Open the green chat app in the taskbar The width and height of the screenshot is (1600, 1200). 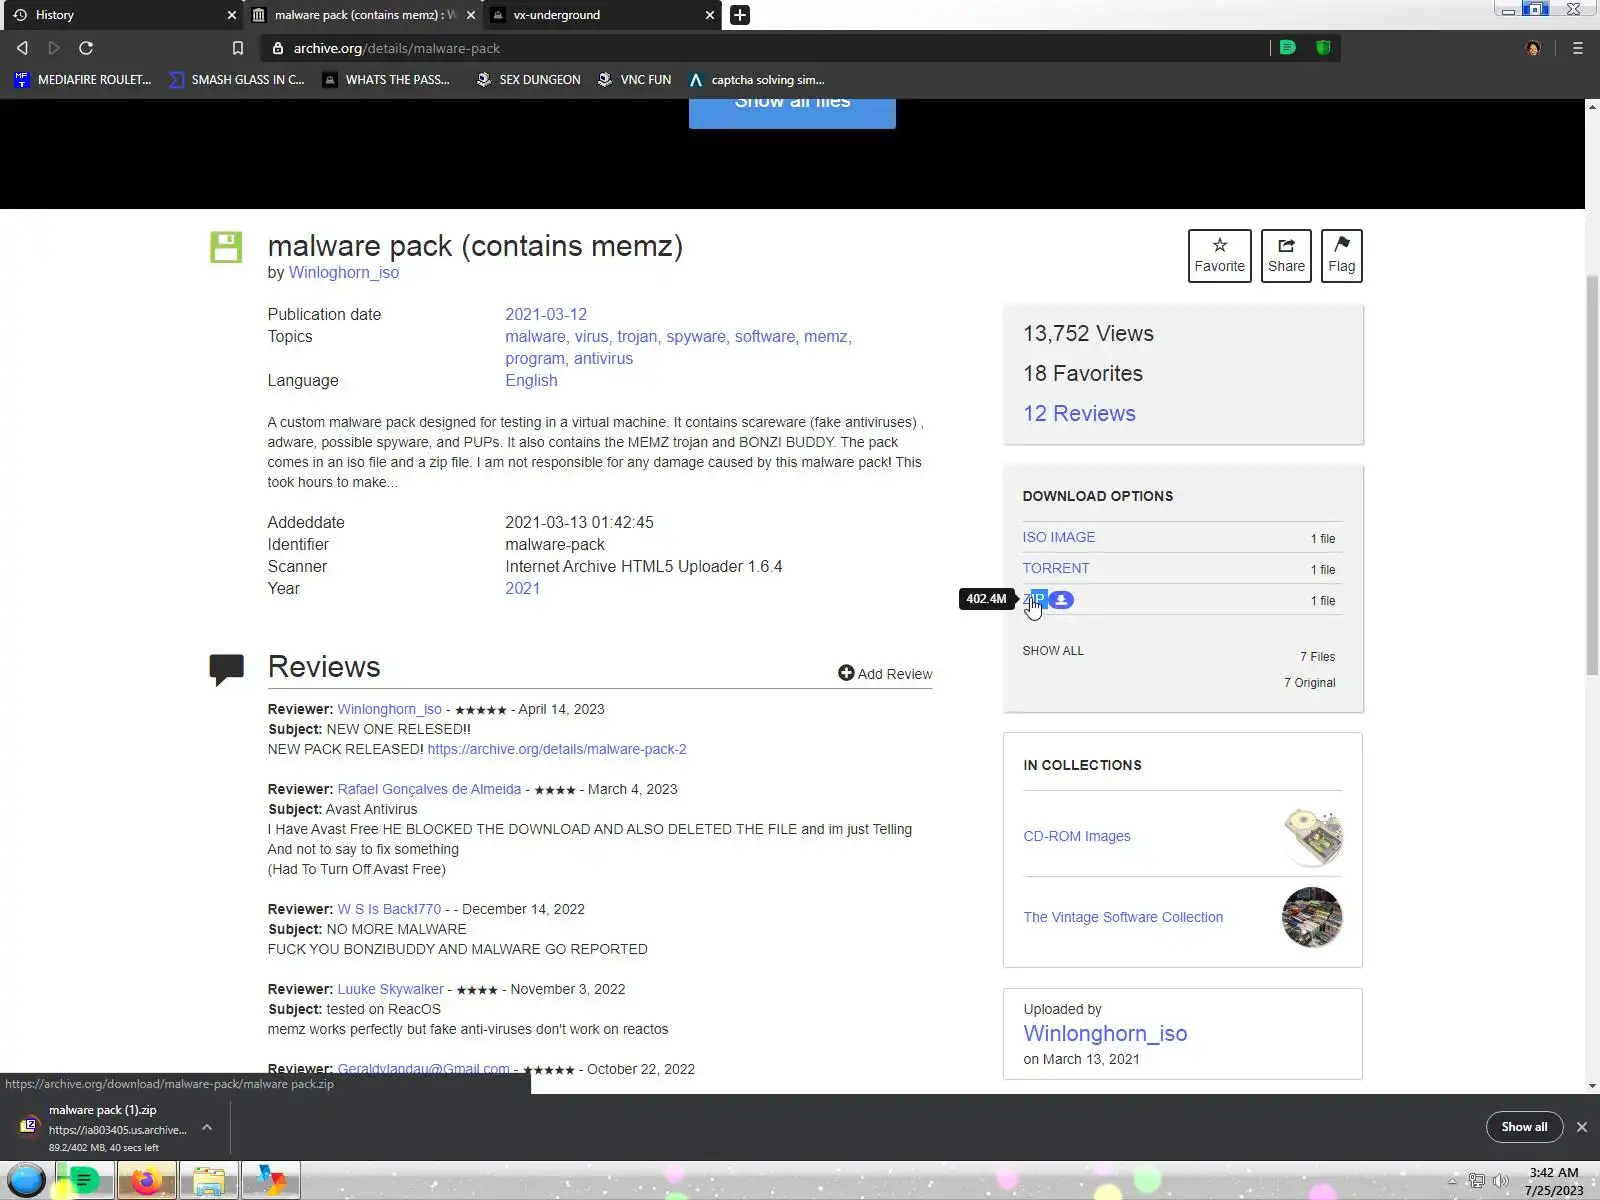(84, 1181)
